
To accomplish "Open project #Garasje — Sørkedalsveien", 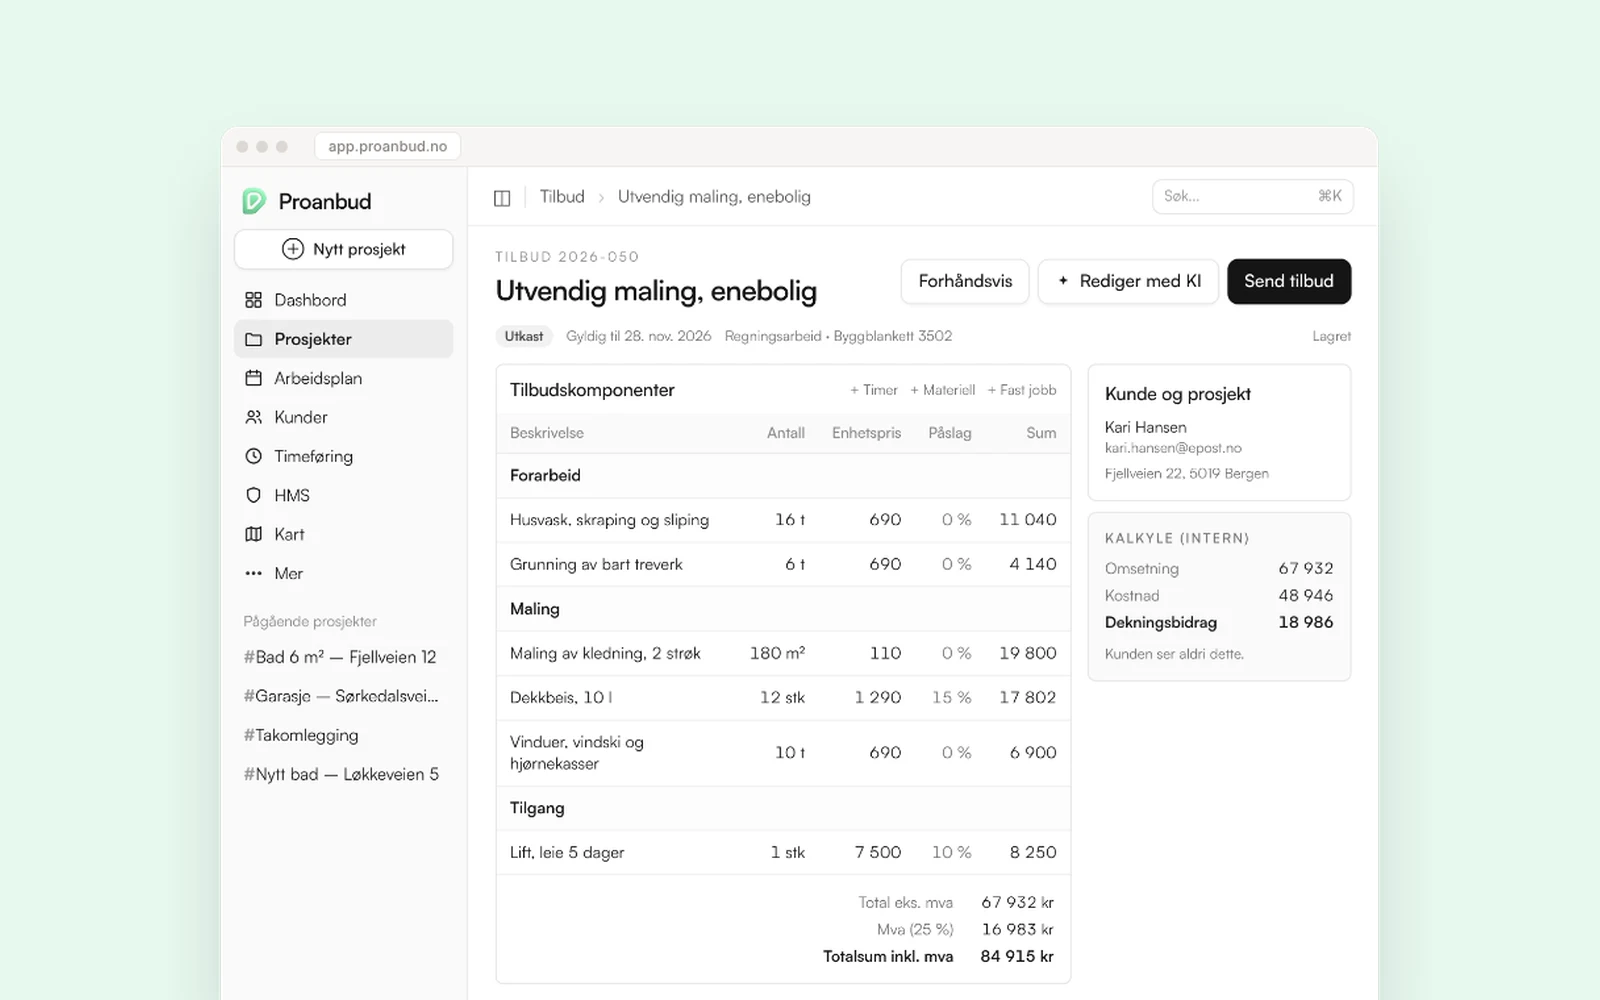I will click(341, 696).
